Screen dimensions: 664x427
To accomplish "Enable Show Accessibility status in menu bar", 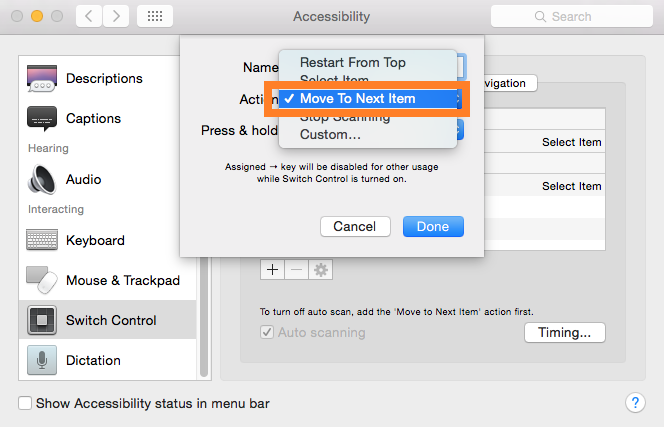I will [x=25, y=404].
